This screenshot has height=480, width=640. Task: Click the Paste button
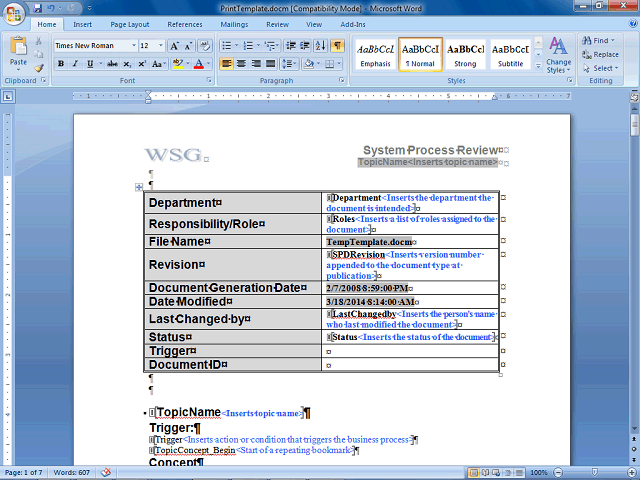(x=18, y=52)
